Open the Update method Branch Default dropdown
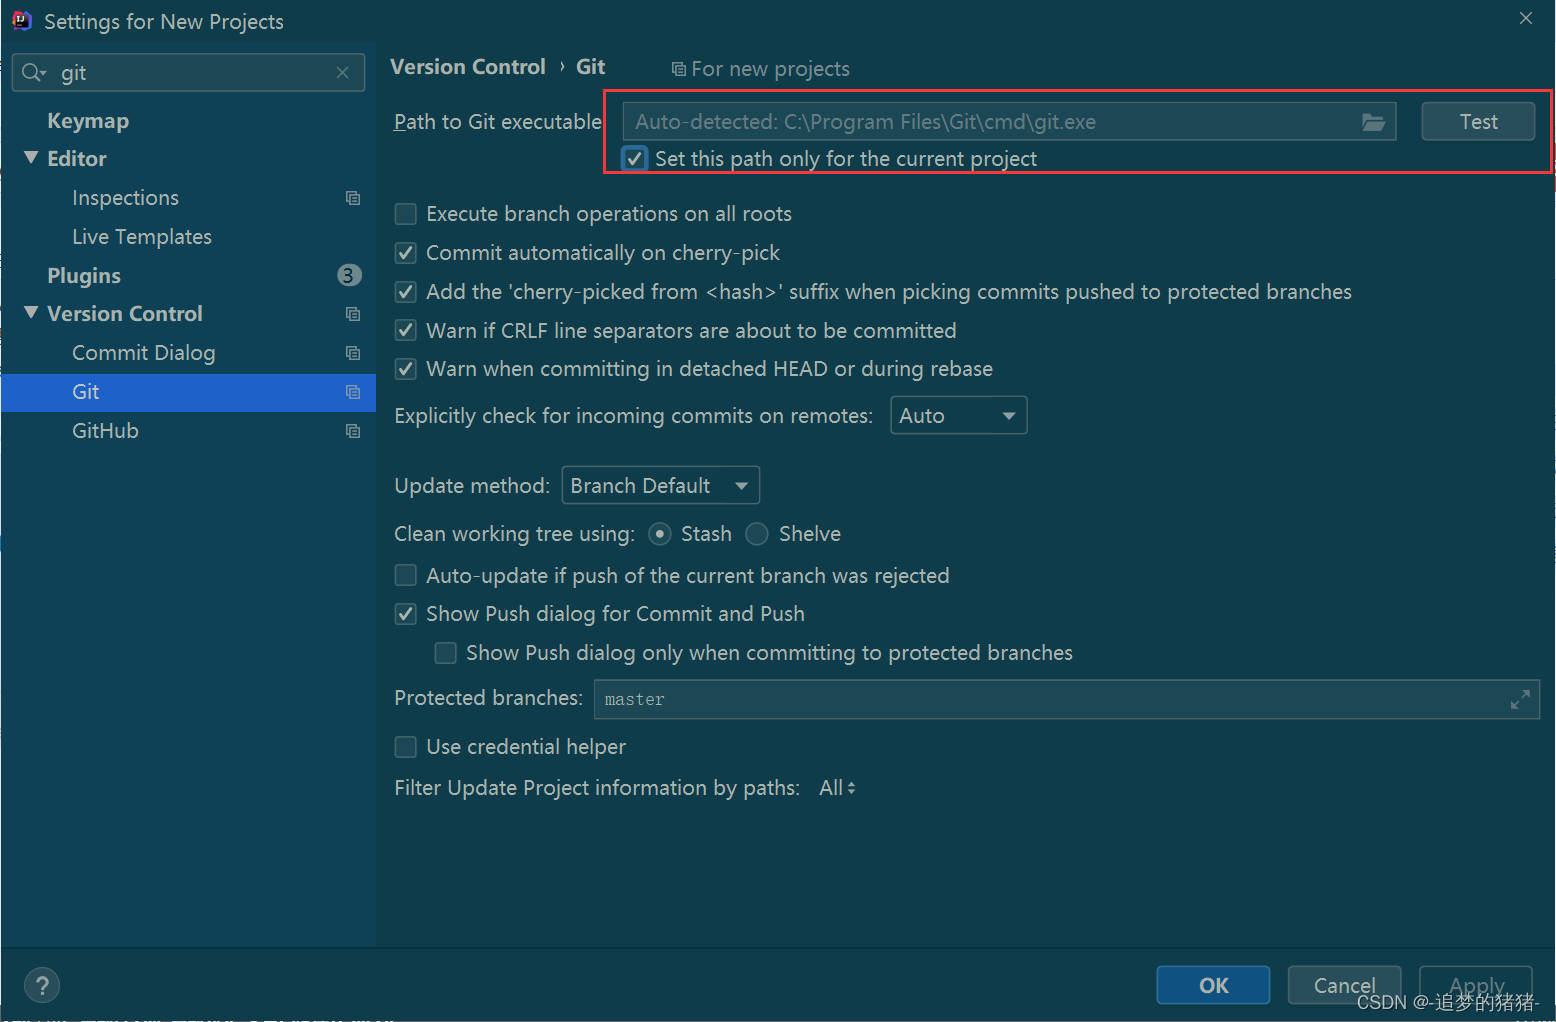This screenshot has width=1556, height=1022. click(x=660, y=486)
